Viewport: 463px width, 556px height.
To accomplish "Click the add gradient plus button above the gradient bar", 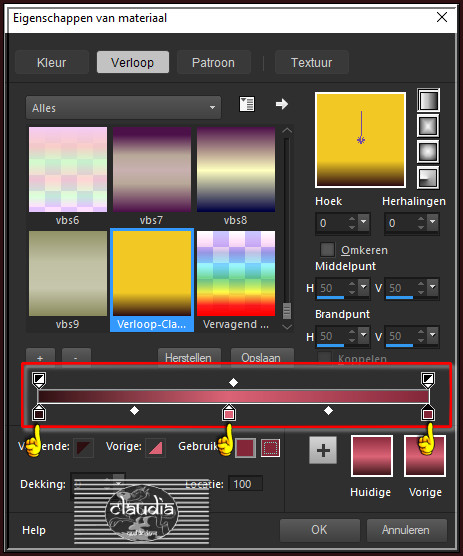I will coord(40,356).
